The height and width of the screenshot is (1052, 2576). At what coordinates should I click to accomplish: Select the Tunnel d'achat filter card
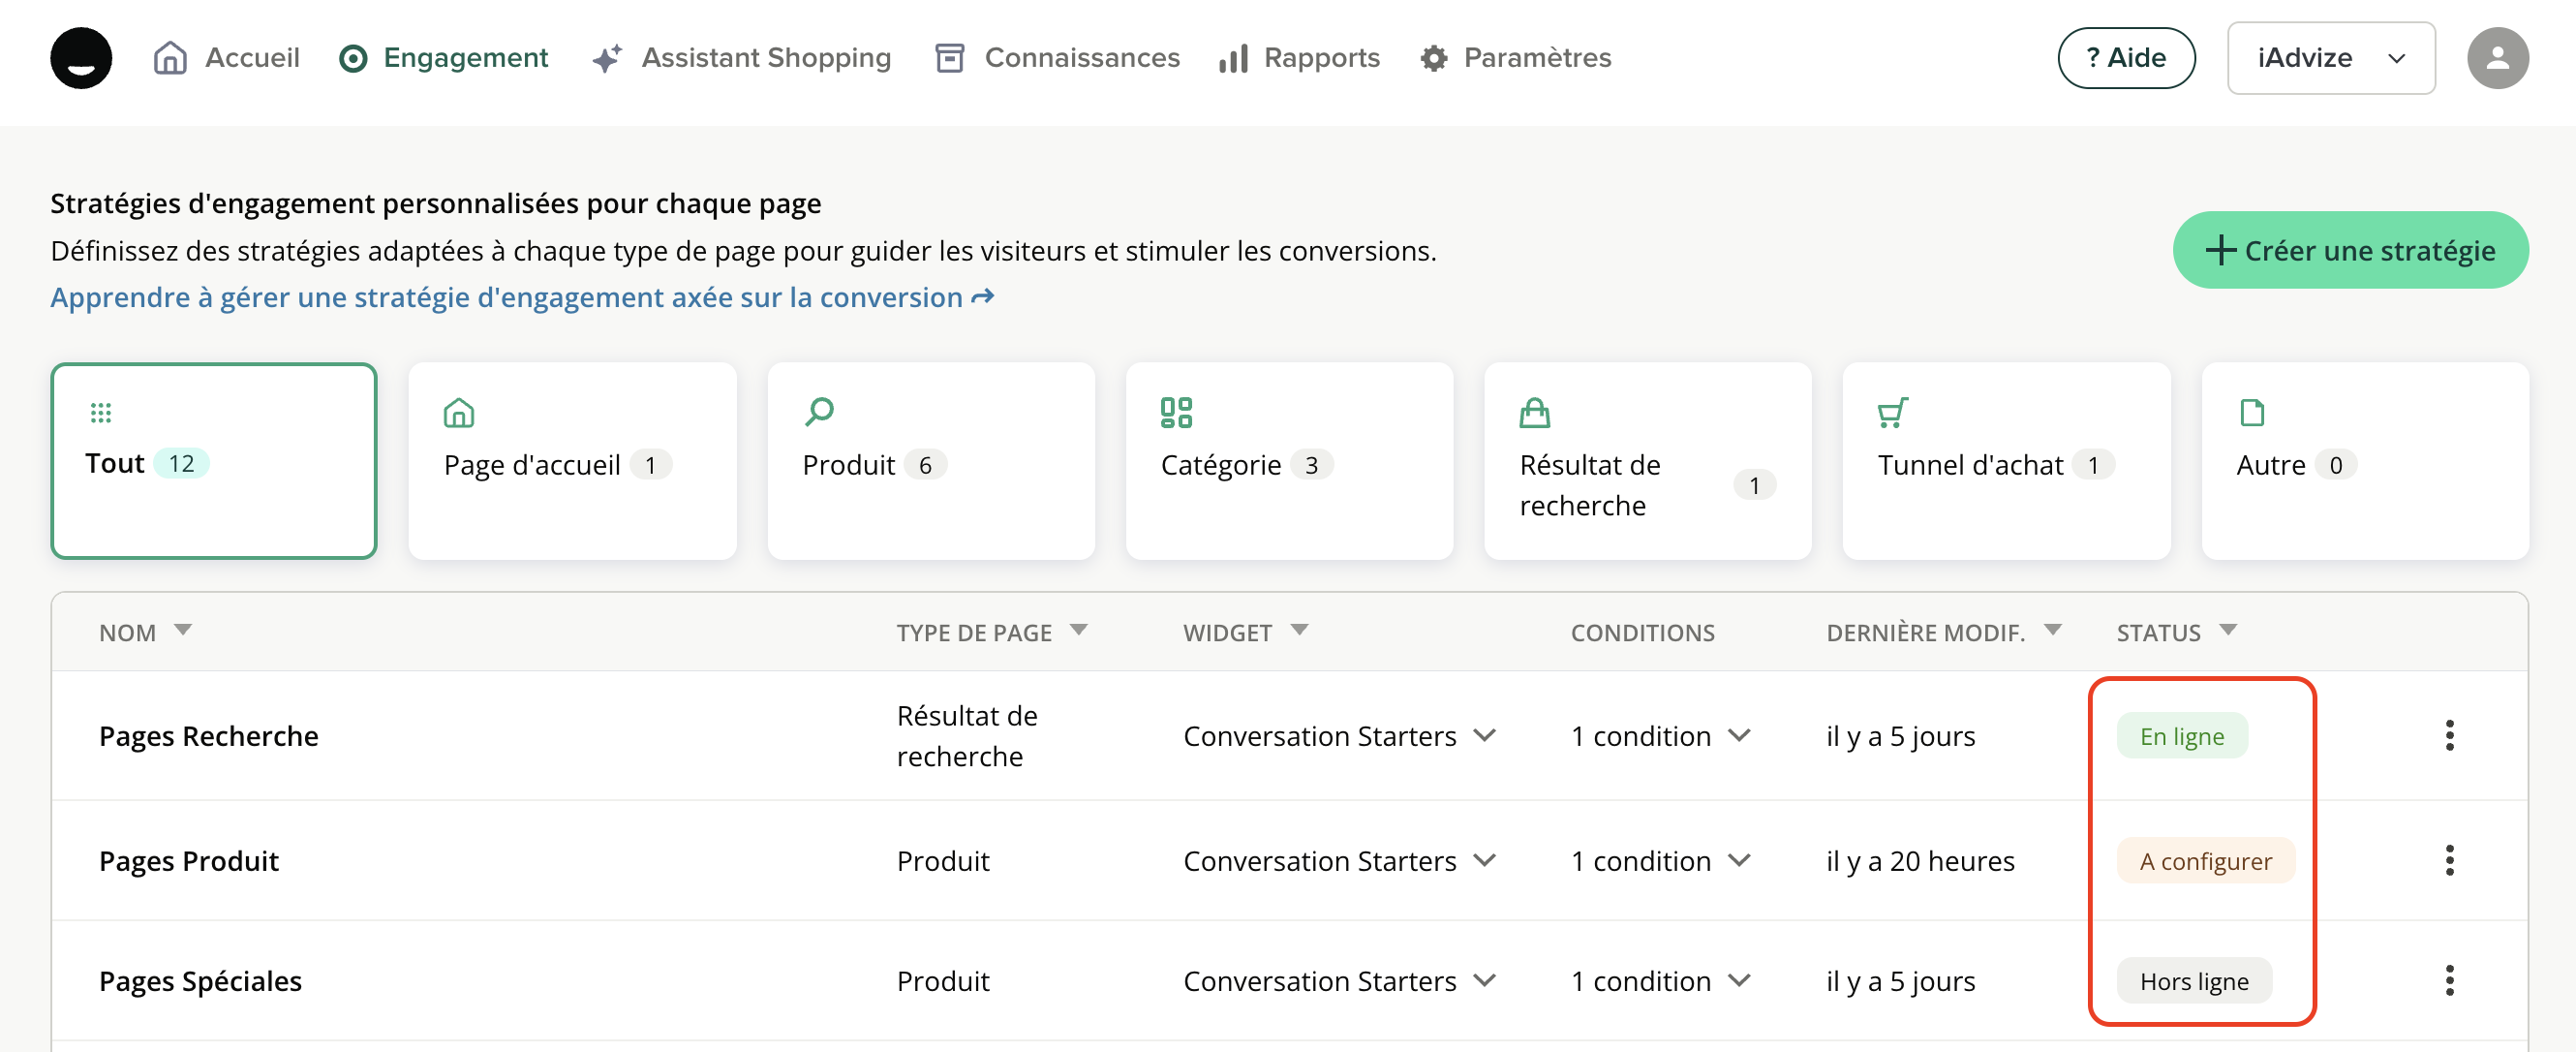(x=2005, y=461)
